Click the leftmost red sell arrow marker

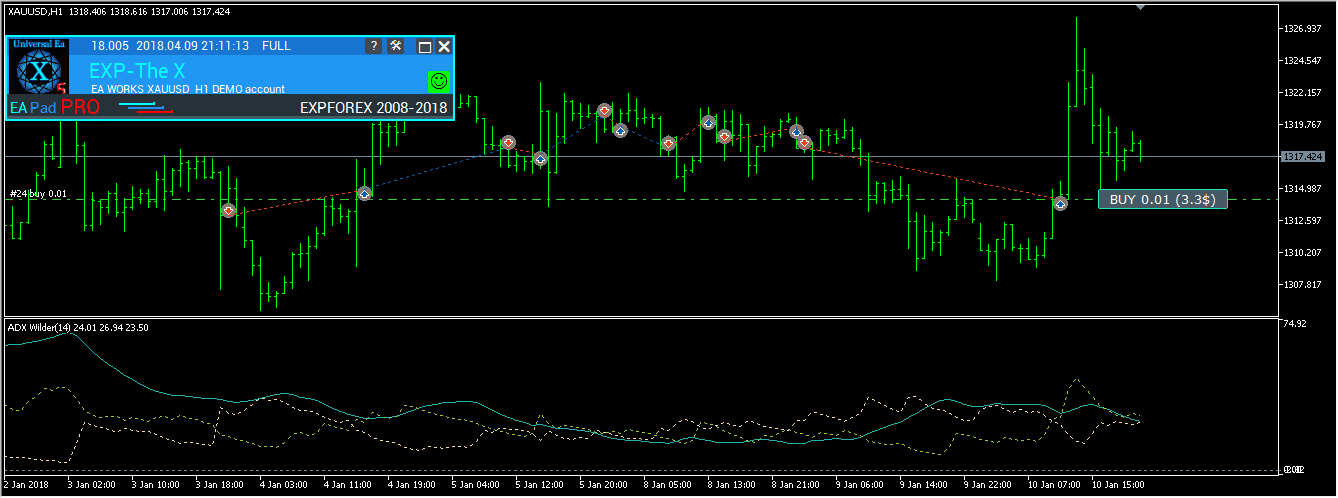click(229, 211)
